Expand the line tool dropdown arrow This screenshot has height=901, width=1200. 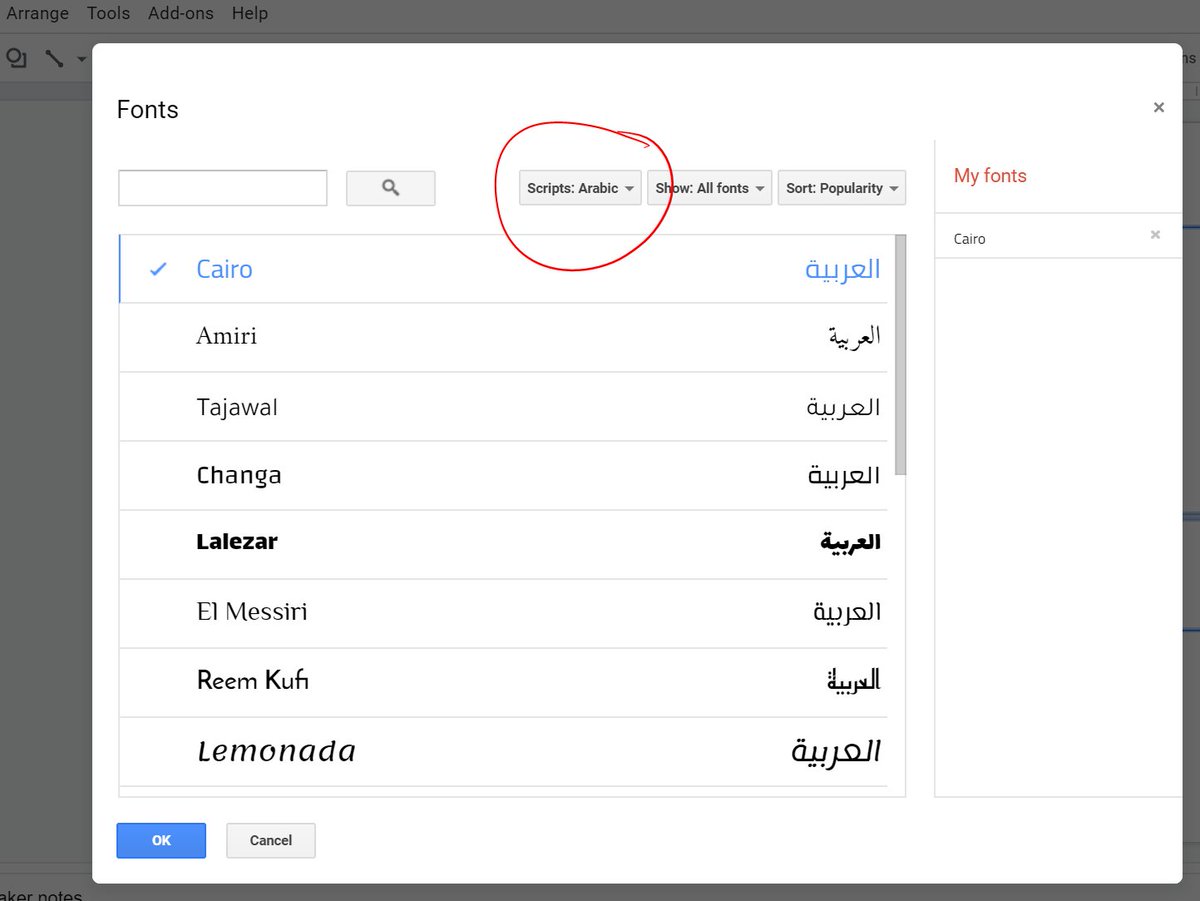point(82,60)
